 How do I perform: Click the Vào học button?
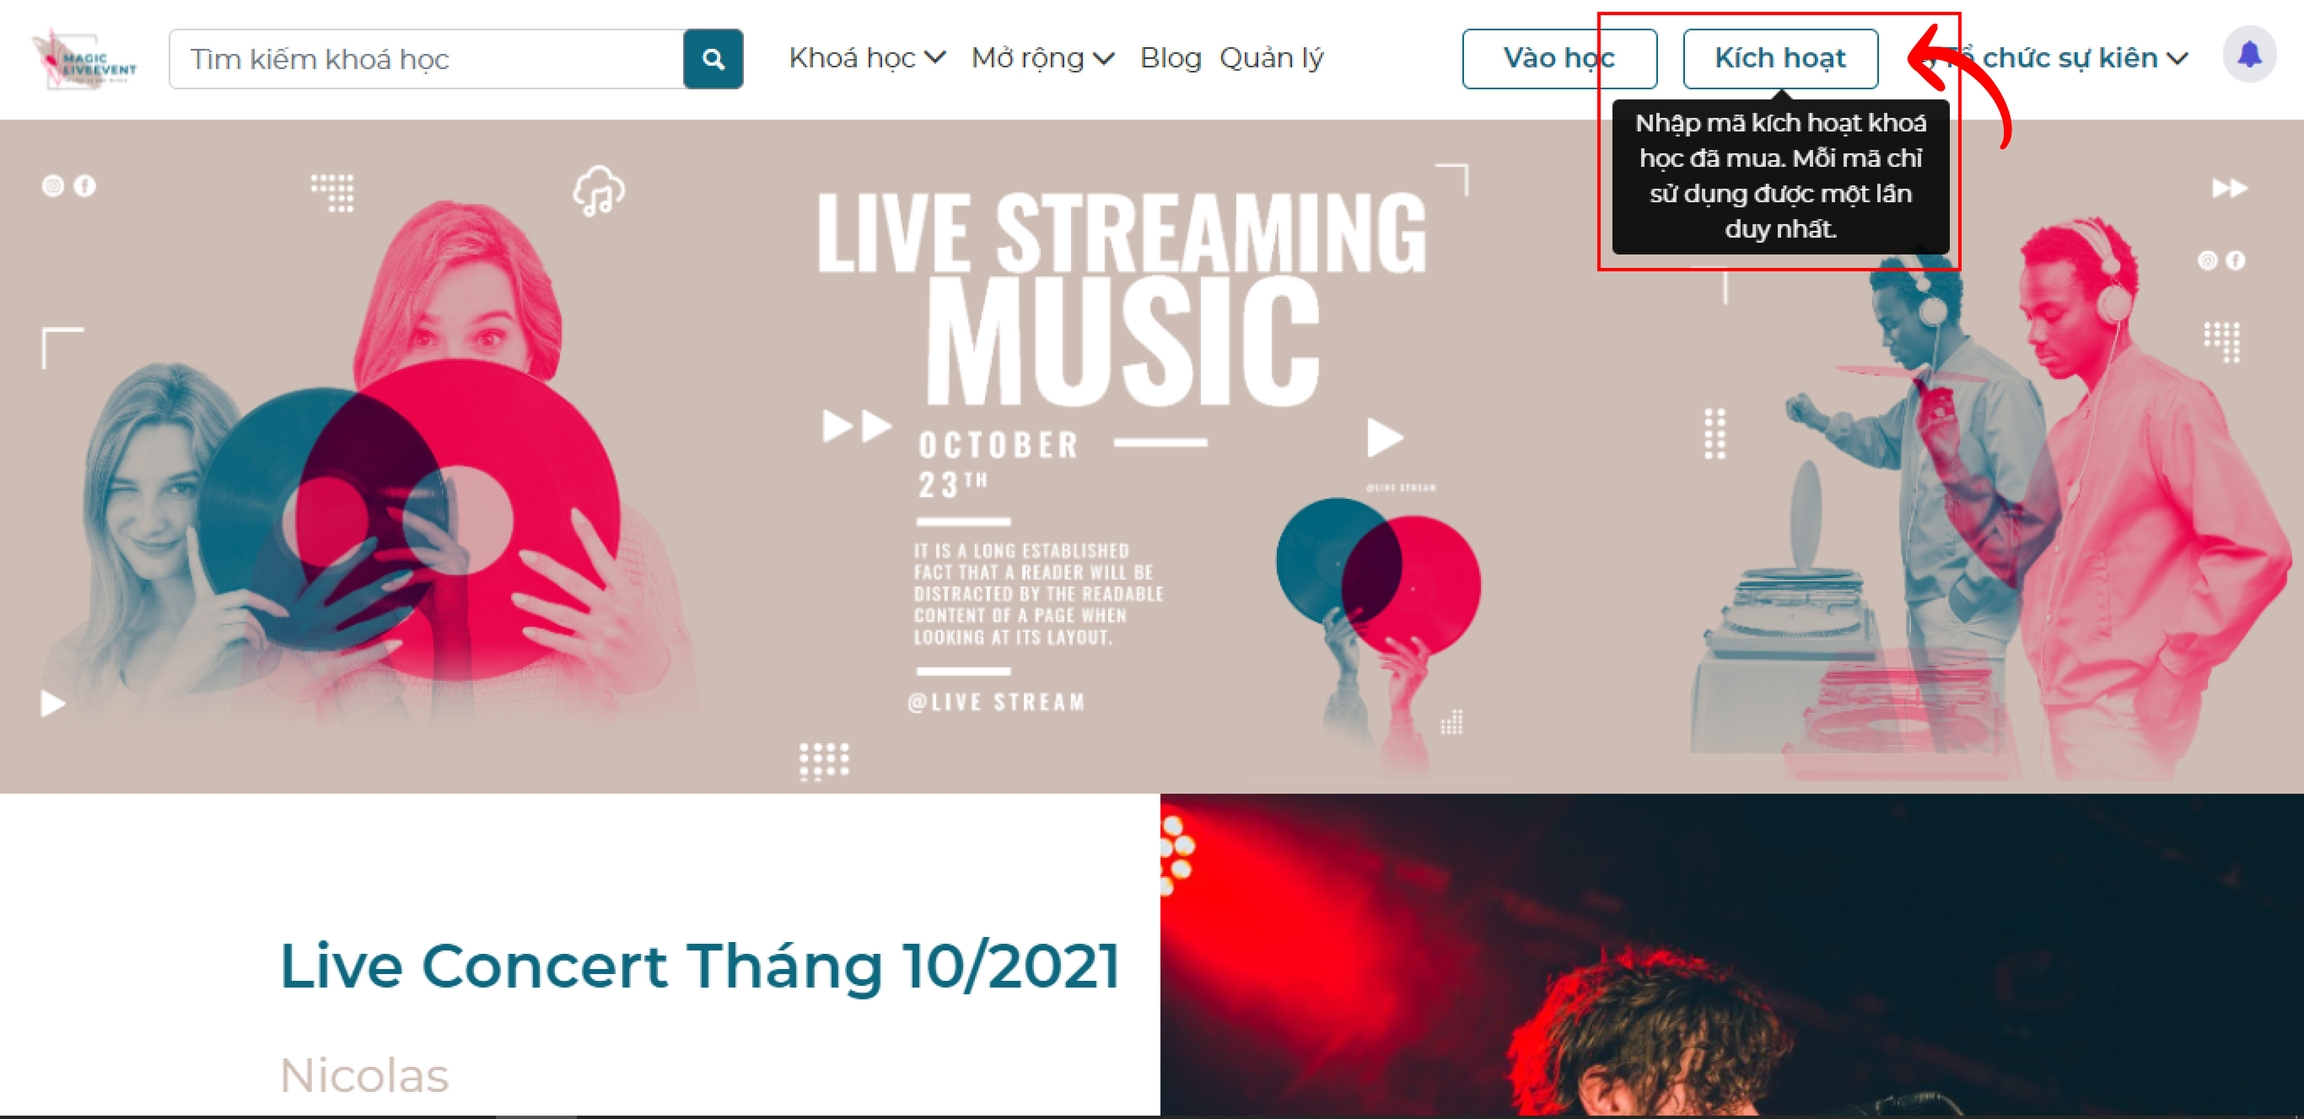click(x=1559, y=59)
